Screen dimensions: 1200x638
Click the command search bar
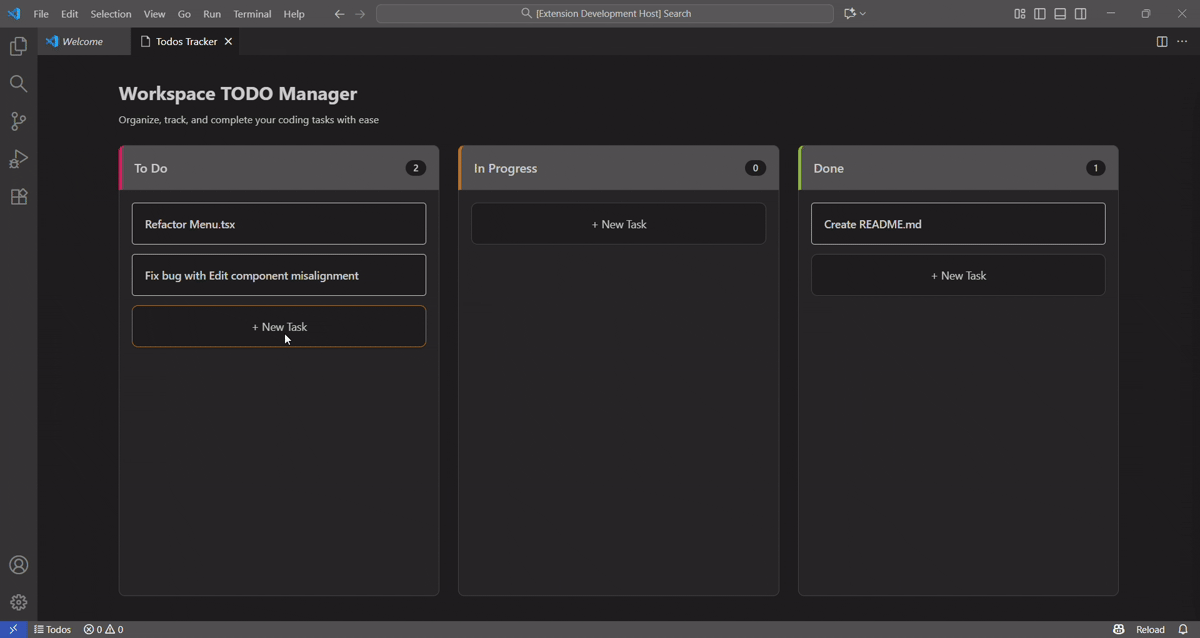coord(604,13)
